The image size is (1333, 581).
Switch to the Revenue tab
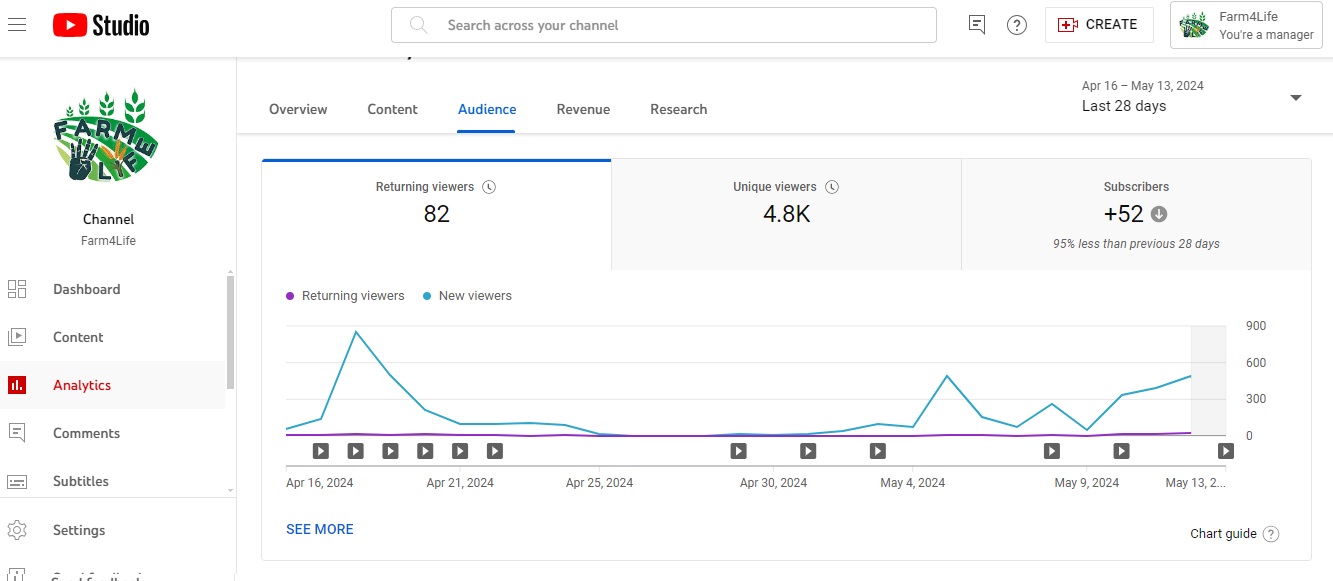(x=583, y=109)
